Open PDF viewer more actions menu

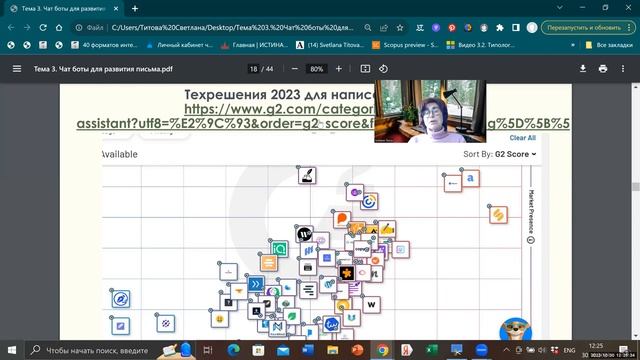pyautogui.click(x=623, y=69)
